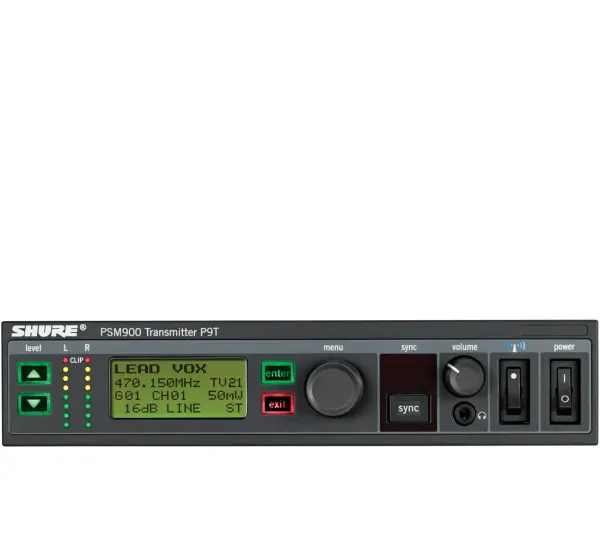The width and height of the screenshot is (600, 545).
Task: Click the left channel LED meter
Action: [66, 394]
